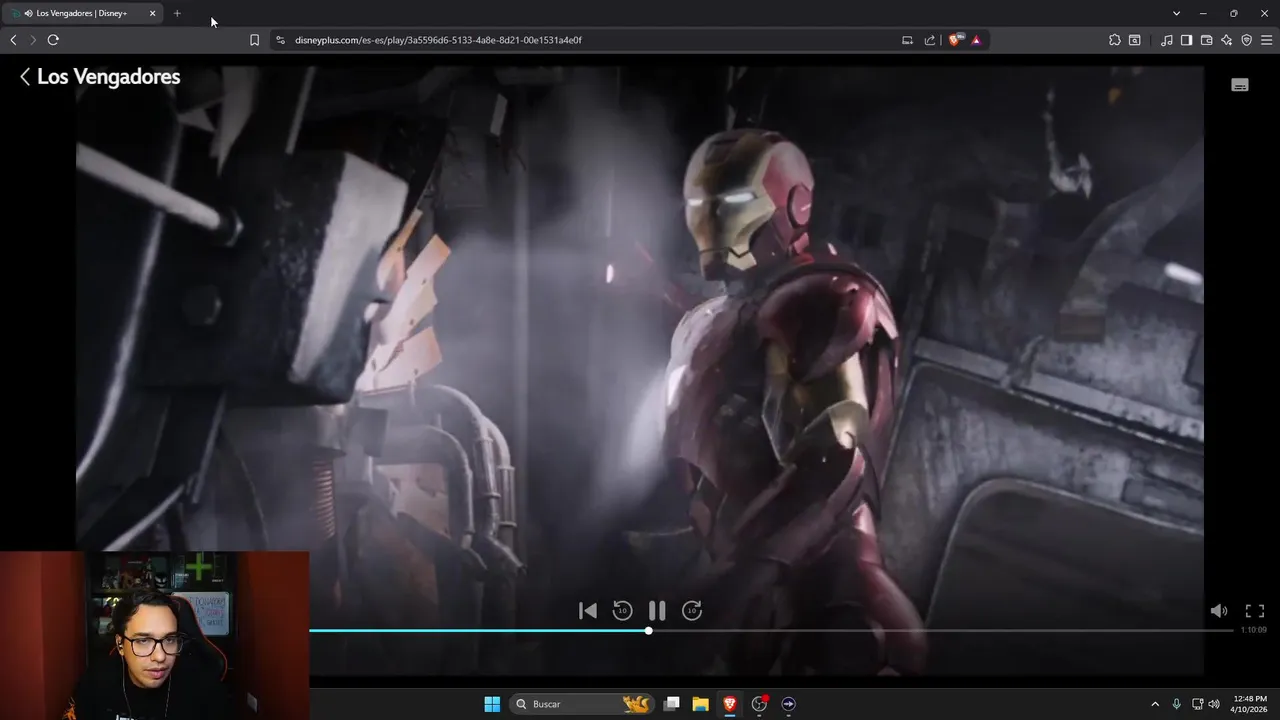Navigate forward in the browser
The height and width of the screenshot is (720, 1280).
pyautogui.click(x=32, y=40)
